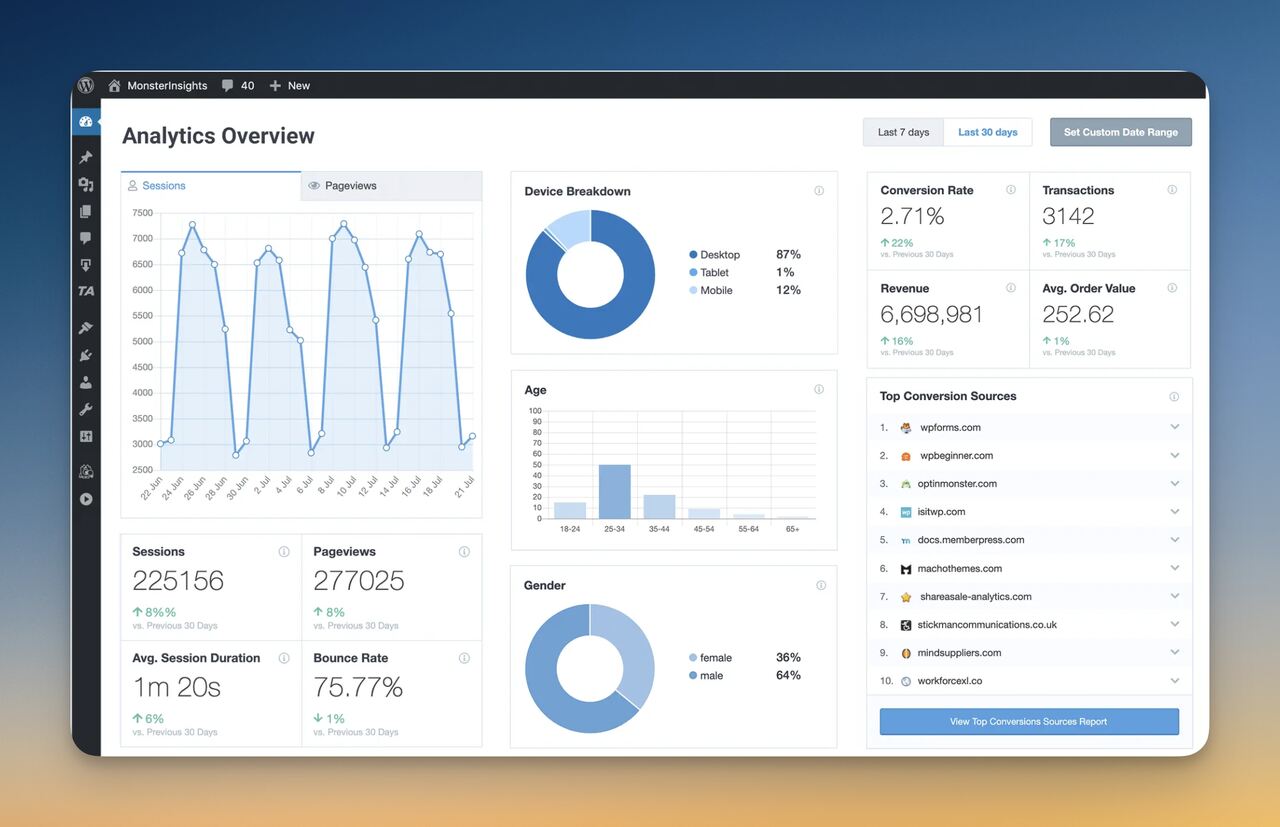The height and width of the screenshot is (827, 1280).
Task: Select the Last 30 days range
Action: pos(988,132)
